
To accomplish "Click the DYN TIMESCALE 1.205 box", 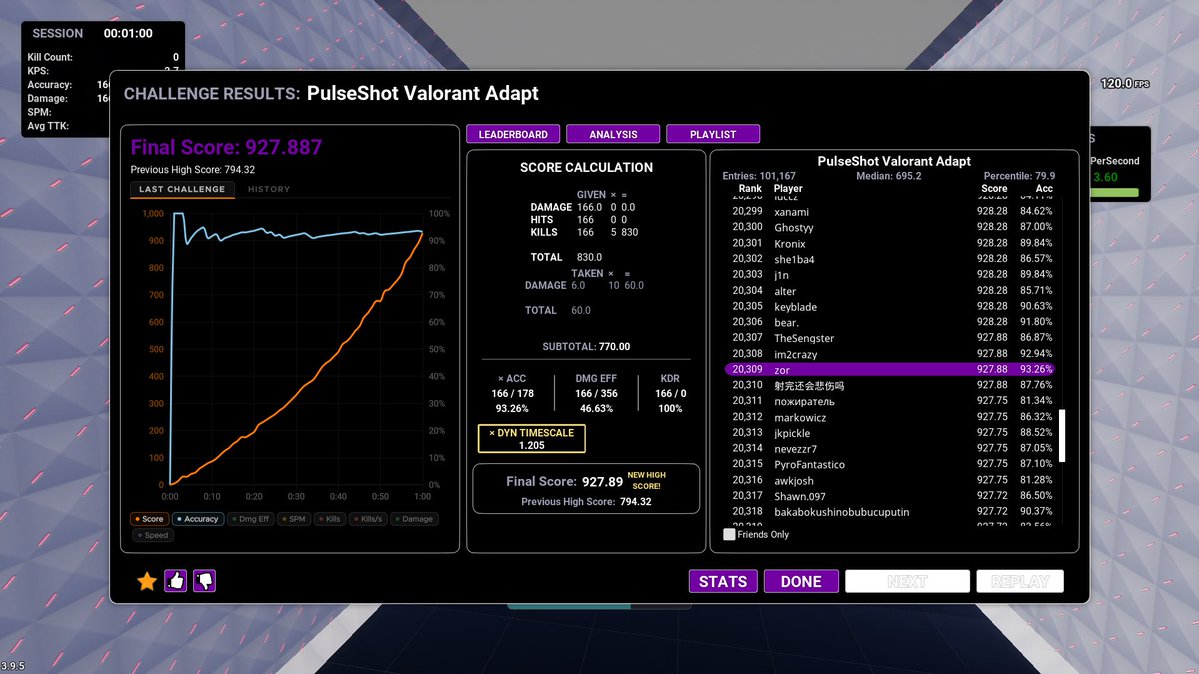I will pyautogui.click(x=531, y=438).
